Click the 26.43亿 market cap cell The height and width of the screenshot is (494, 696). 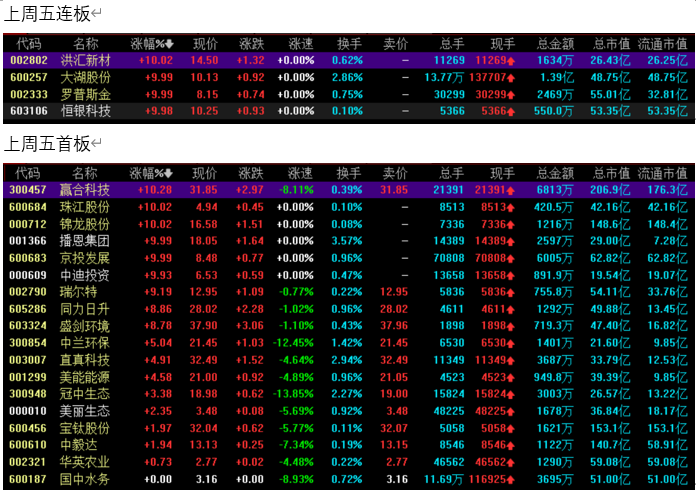pos(610,60)
